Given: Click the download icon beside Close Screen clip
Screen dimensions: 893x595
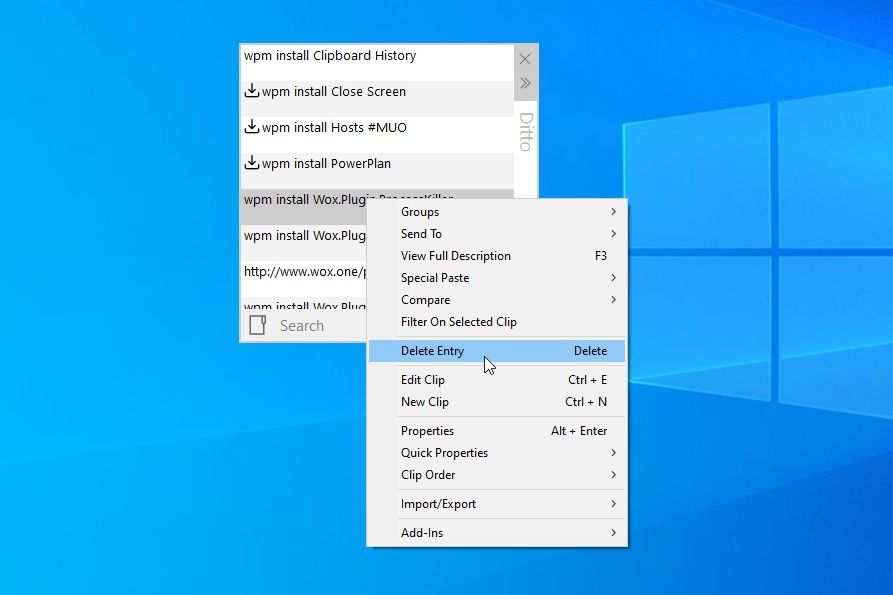Looking at the screenshot, I should tap(251, 91).
